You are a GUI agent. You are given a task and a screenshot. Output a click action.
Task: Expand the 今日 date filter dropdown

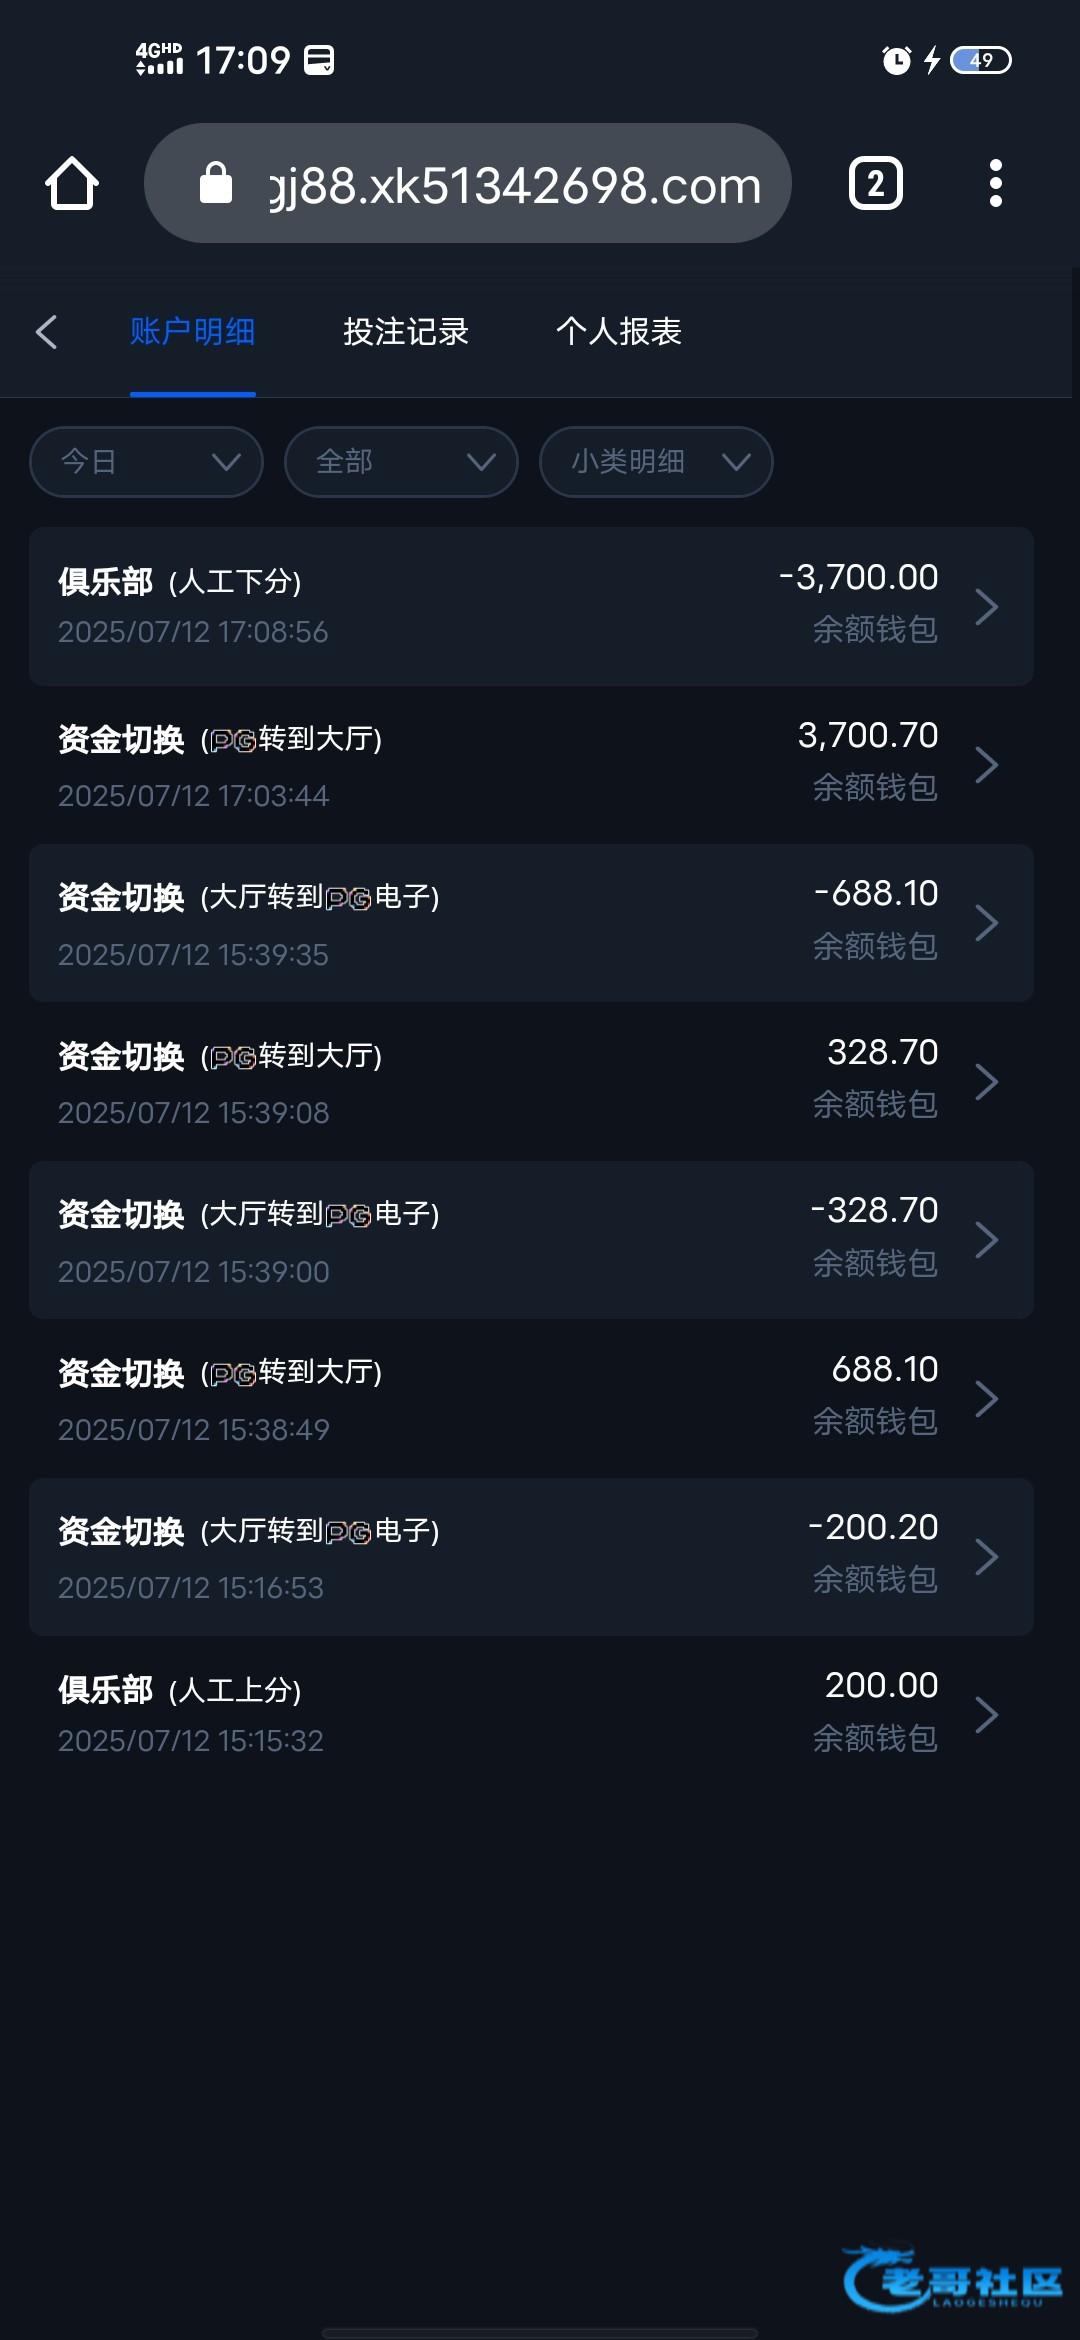click(146, 462)
